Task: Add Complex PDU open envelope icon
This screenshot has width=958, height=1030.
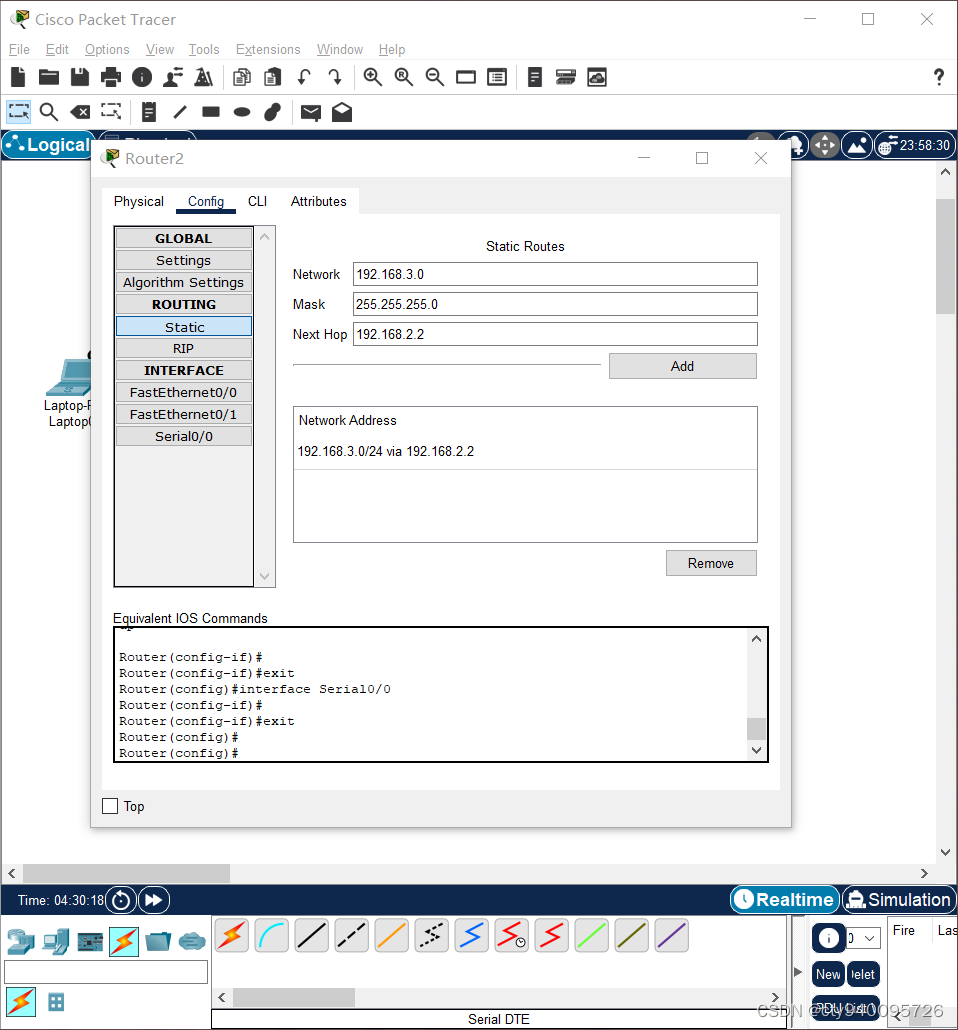Action: (x=342, y=112)
